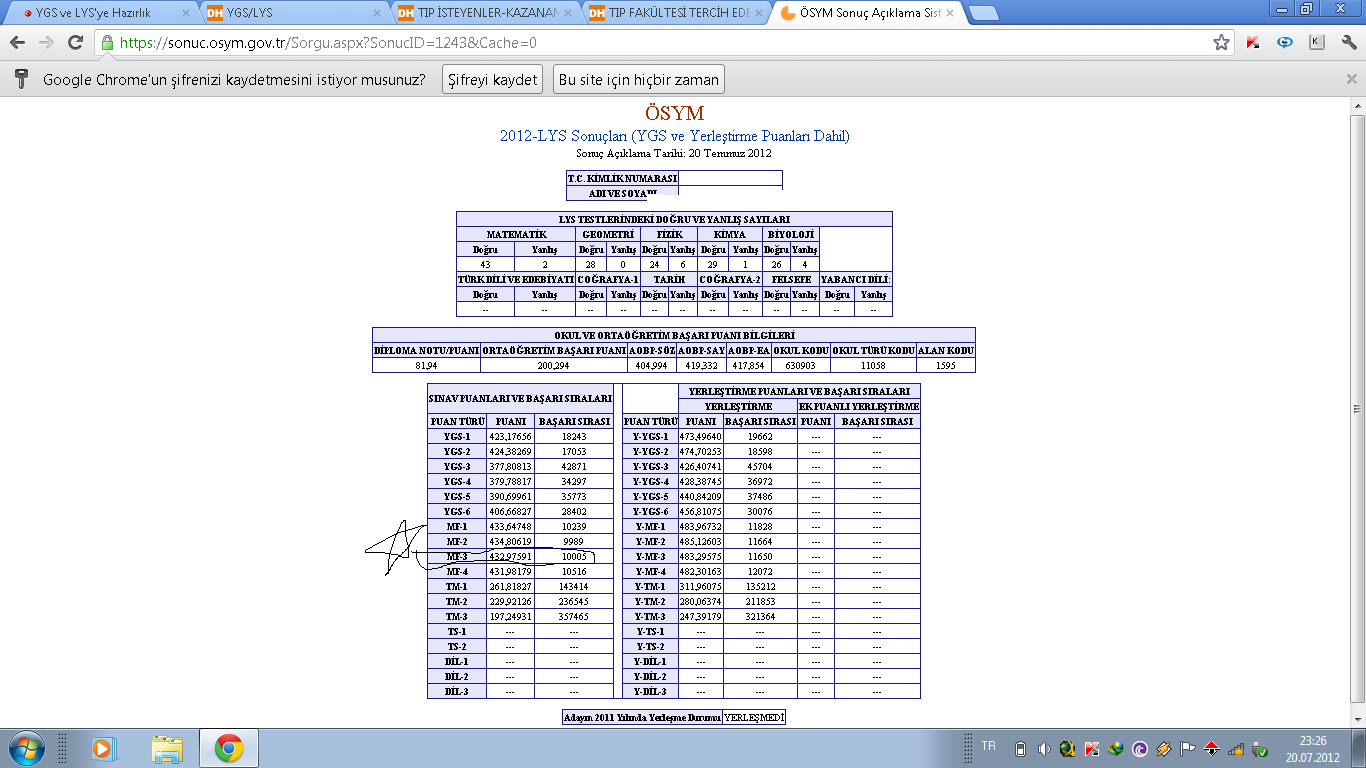Open Windows Explorer from the taskbar
The height and width of the screenshot is (768, 1366).
[167, 748]
